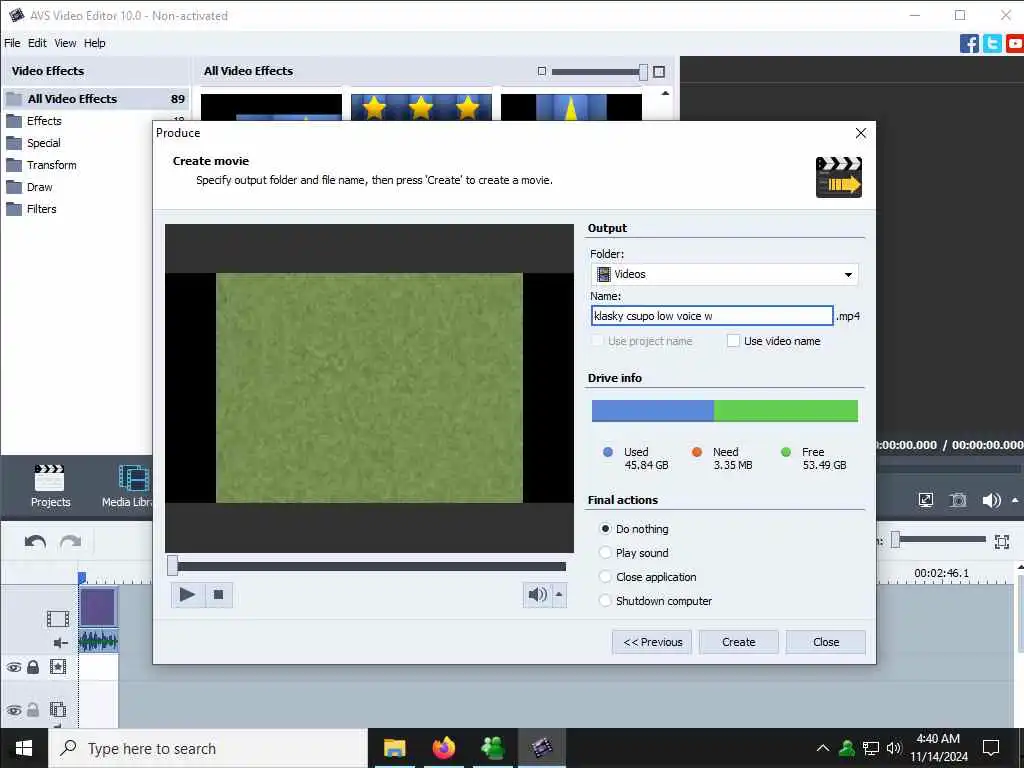
Task: Open the Projects section
Action: 50,487
